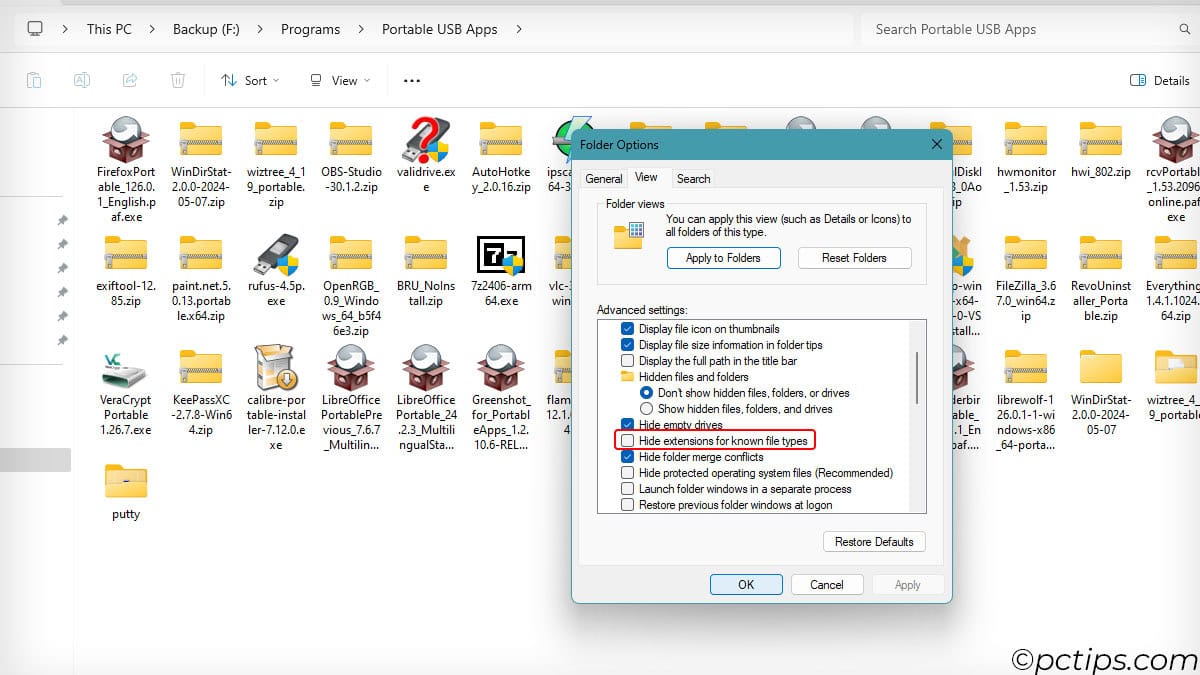Click the FirefoxPortable installer icon
The image size is (1200, 675).
(126, 140)
